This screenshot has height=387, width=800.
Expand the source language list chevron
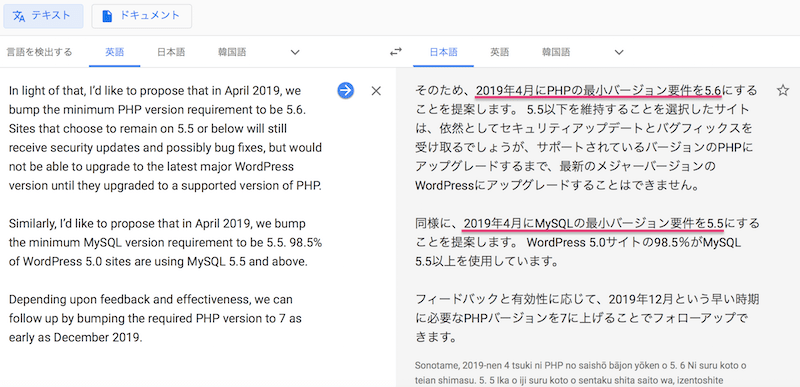click(x=295, y=52)
